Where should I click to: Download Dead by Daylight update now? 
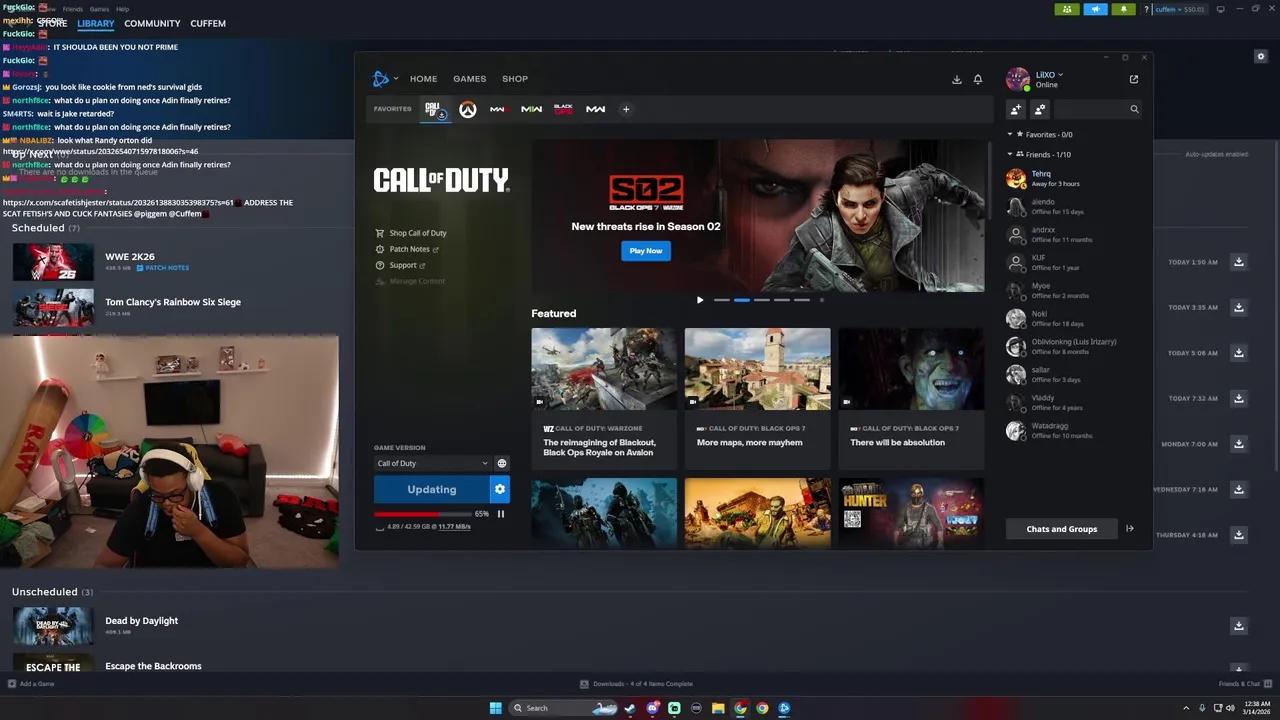[x=1239, y=626]
